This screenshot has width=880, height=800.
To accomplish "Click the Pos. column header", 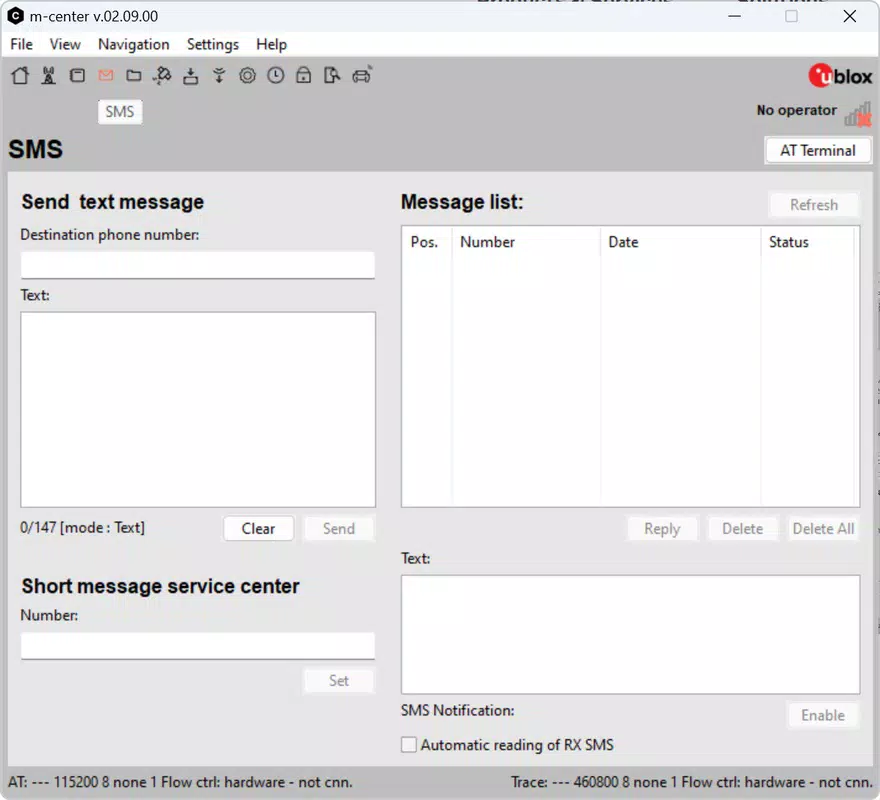I will [427, 242].
